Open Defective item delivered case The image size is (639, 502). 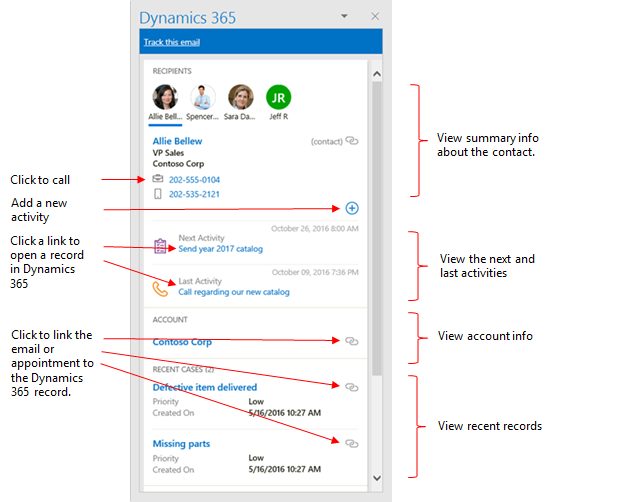(205, 387)
